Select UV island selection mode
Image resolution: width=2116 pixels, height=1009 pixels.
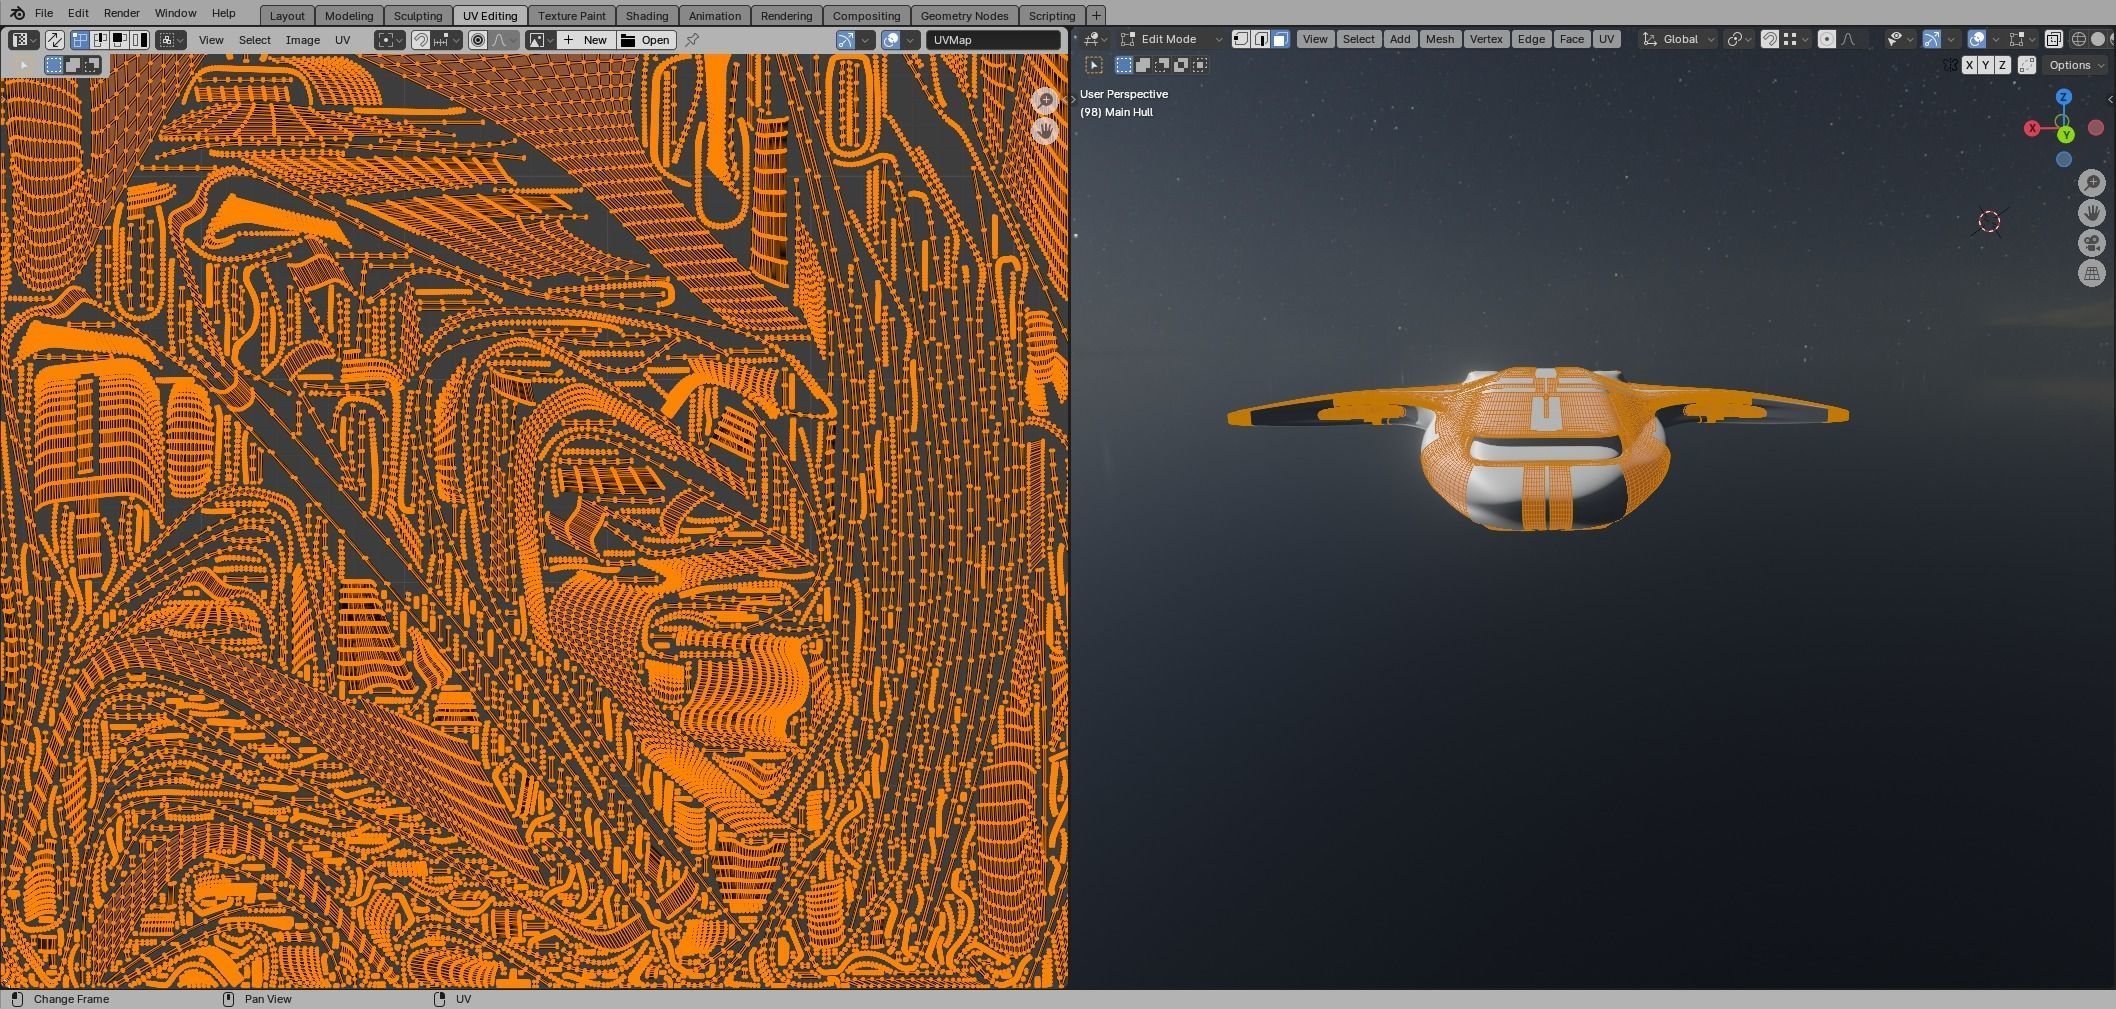point(139,40)
